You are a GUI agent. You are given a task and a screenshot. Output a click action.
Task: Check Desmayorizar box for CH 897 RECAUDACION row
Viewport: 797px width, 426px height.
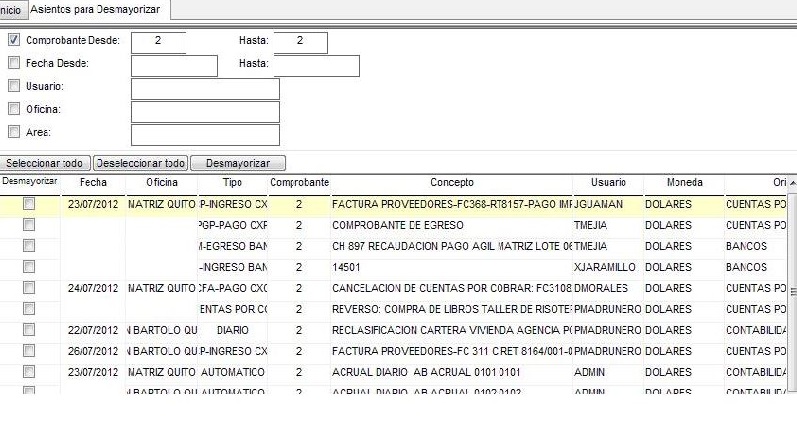tap(29, 246)
